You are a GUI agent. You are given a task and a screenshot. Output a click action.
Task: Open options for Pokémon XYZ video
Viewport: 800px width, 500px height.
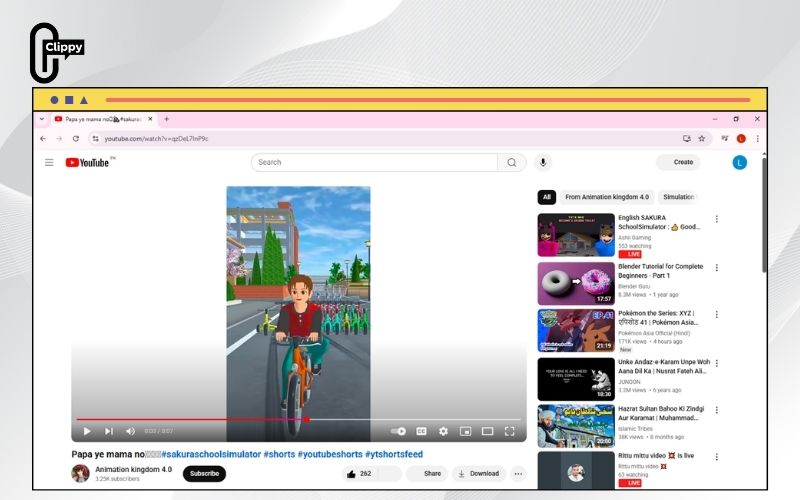[x=716, y=315]
